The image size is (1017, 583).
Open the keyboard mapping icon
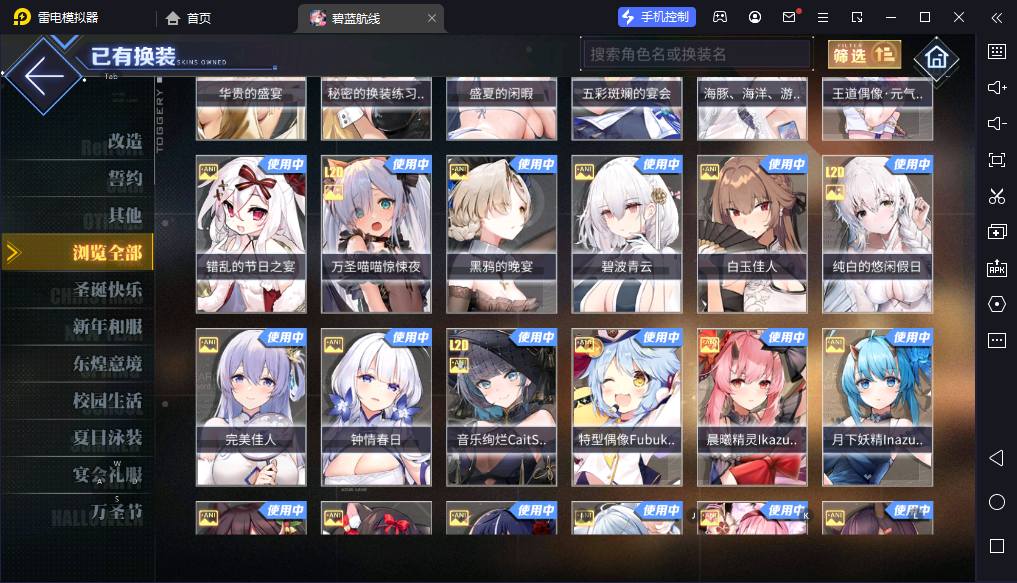[997, 51]
